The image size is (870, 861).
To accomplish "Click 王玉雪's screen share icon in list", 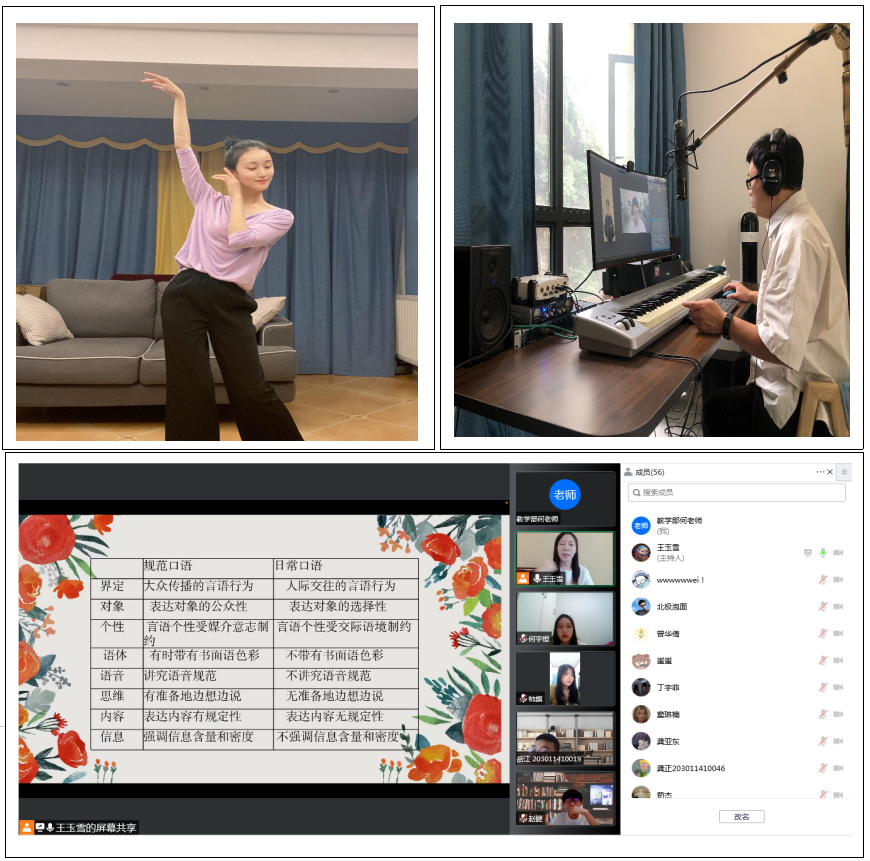I will (807, 552).
